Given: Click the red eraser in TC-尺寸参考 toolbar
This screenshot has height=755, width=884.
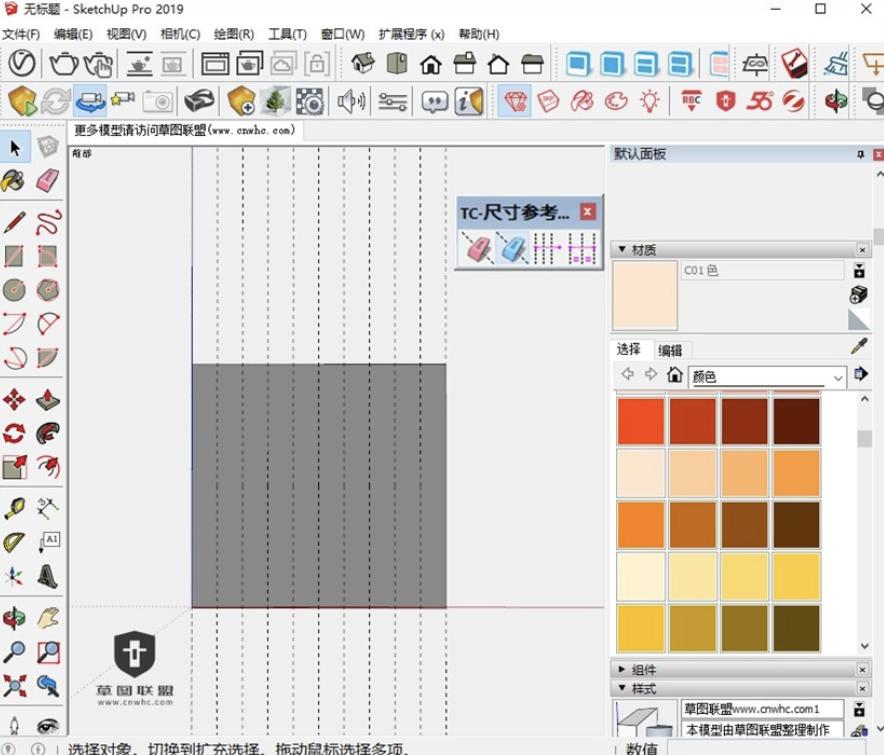Looking at the screenshot, I should [x=476, y=248].
